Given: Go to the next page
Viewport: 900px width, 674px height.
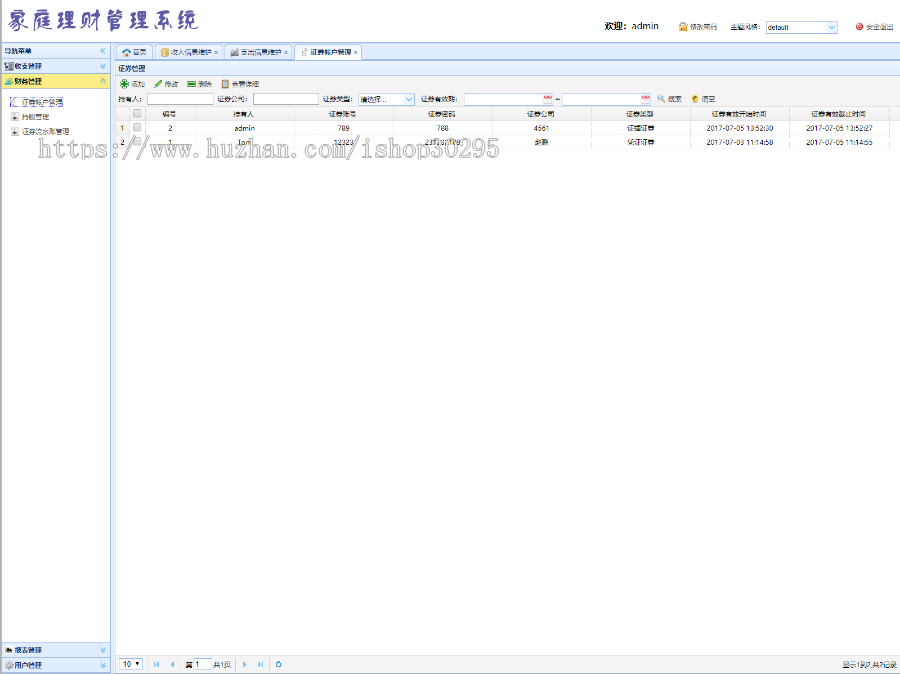Looking at the screenshot, I should [245, 664].
